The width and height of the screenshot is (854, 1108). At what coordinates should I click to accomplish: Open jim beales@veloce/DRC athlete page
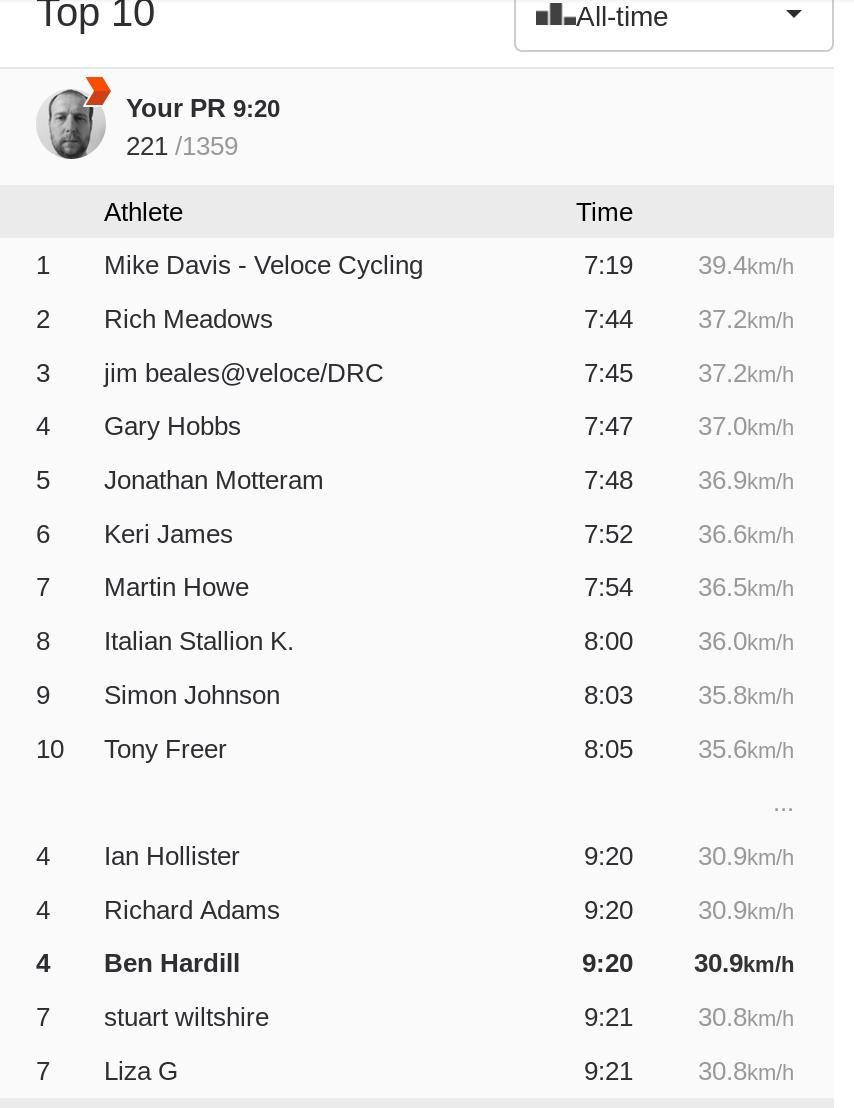[x=243, y=373]
